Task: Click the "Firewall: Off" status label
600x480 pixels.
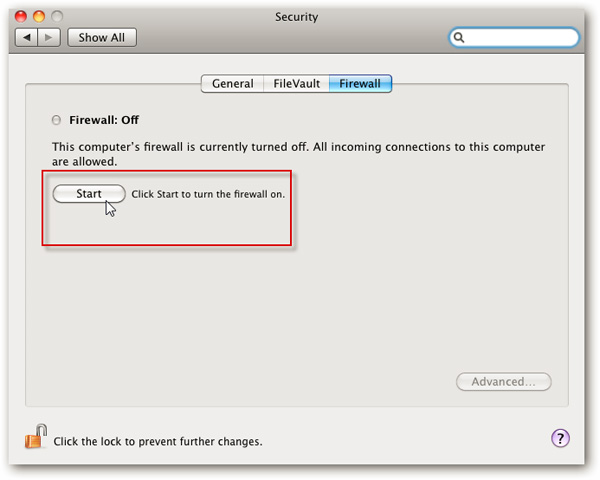Action: (102, 120)
